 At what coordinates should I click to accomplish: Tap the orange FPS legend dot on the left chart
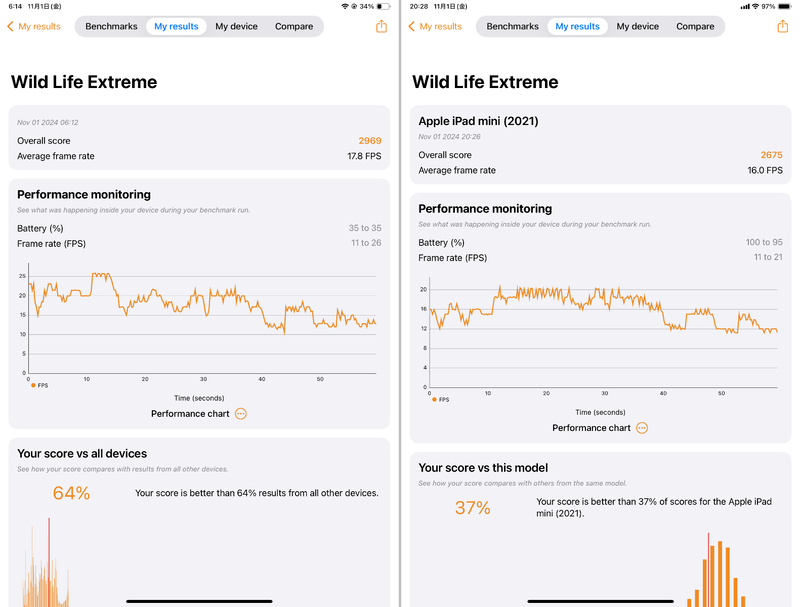pyautogui.click(x=33, y=385)
